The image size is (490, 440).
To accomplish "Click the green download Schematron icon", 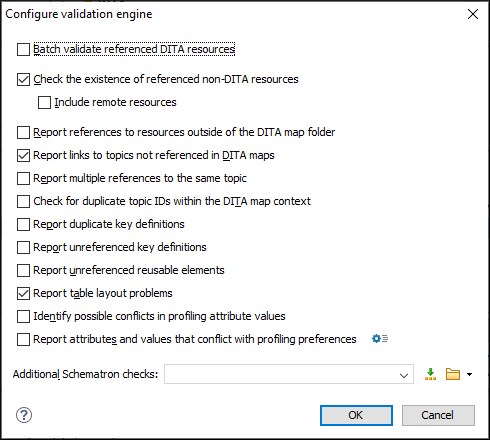I will [430, 374].
